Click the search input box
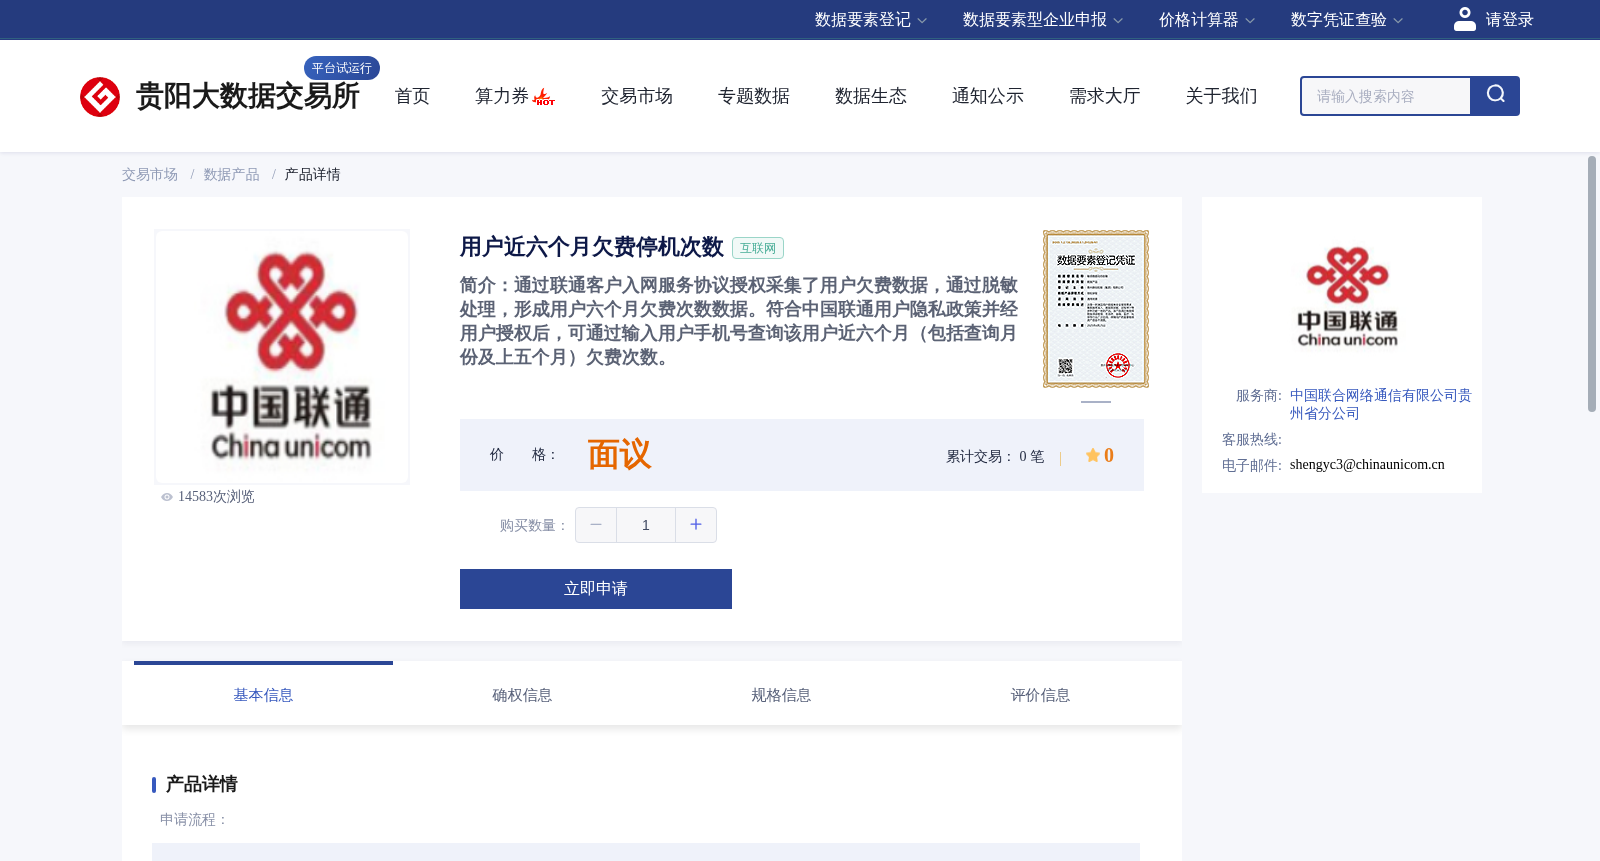Viewport: 1600px width, 861px height. coord(1386,96)
